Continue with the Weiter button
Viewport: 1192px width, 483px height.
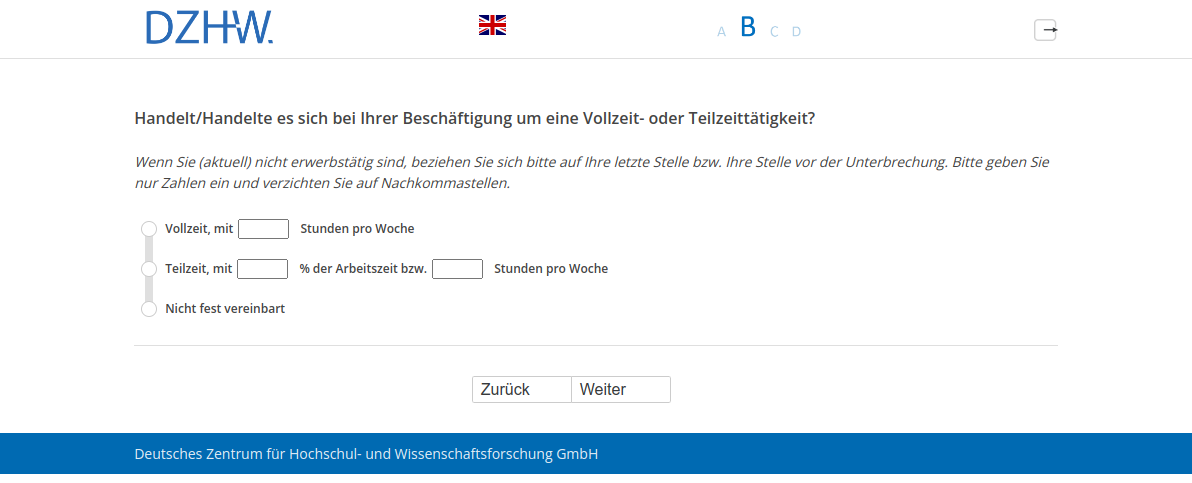[620, 389]
